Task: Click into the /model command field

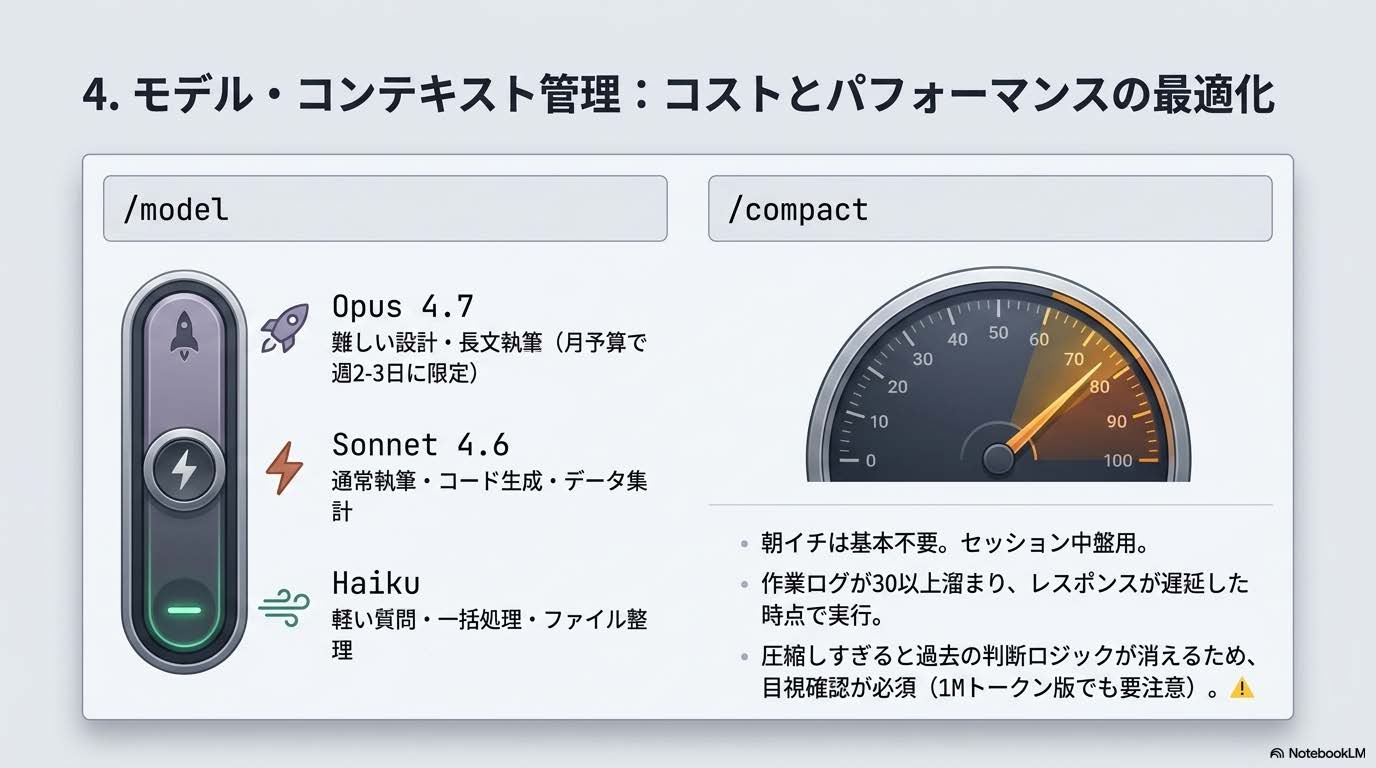Action: coord(385,208)
